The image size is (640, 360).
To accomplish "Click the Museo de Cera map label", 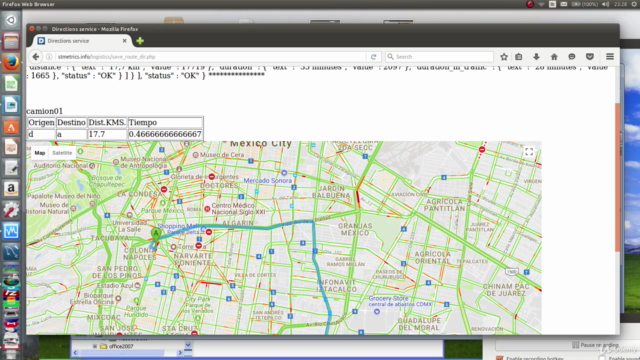I will click(222, 155).
